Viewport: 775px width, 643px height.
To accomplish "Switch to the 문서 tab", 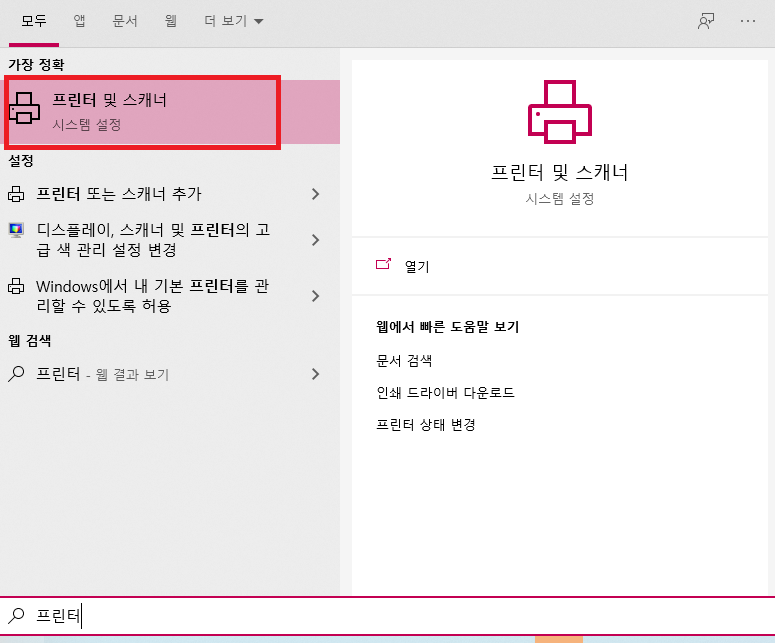I will click(125, 21).
